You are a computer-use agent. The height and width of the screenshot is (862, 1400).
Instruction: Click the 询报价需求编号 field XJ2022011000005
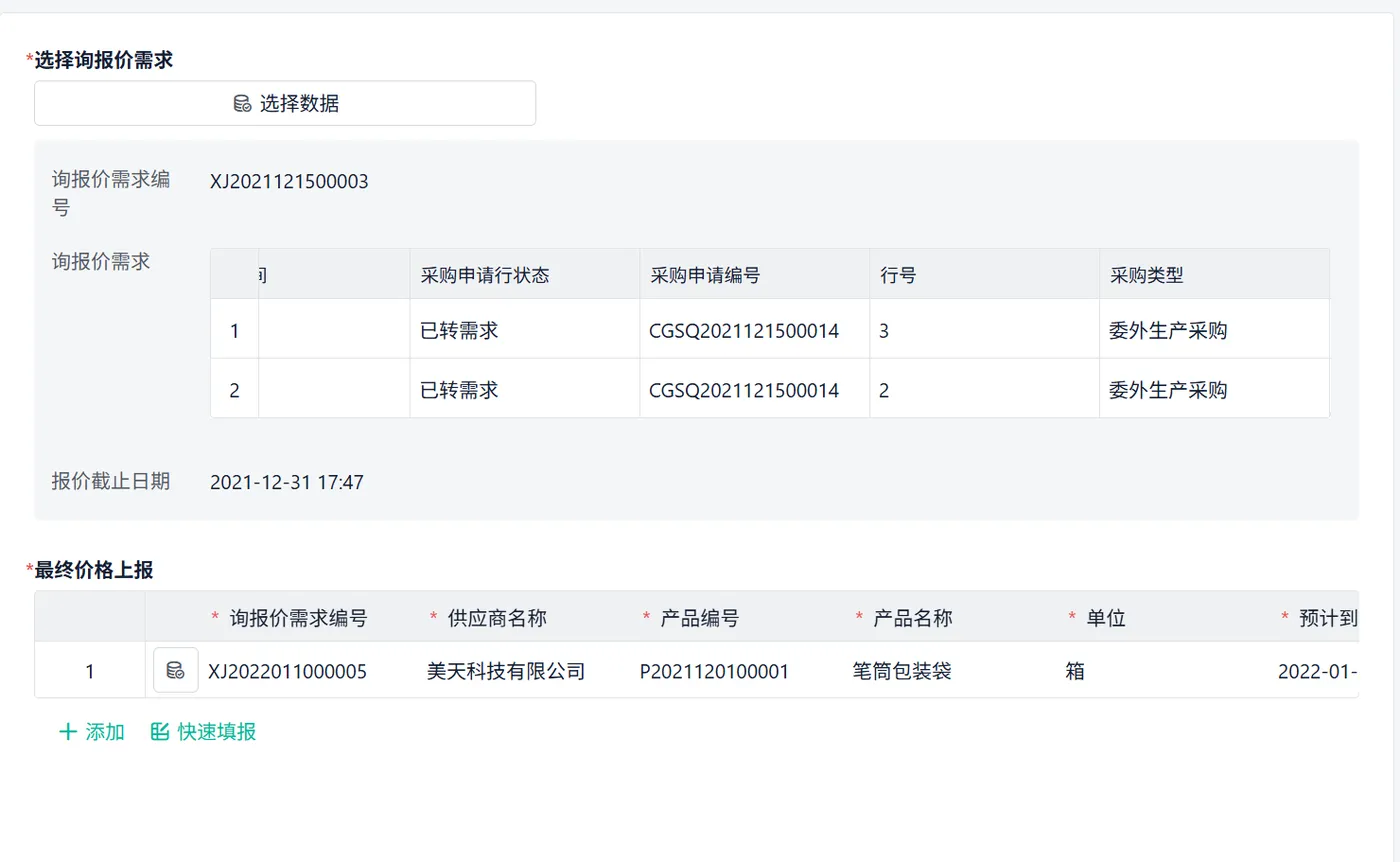pos(288,671)
